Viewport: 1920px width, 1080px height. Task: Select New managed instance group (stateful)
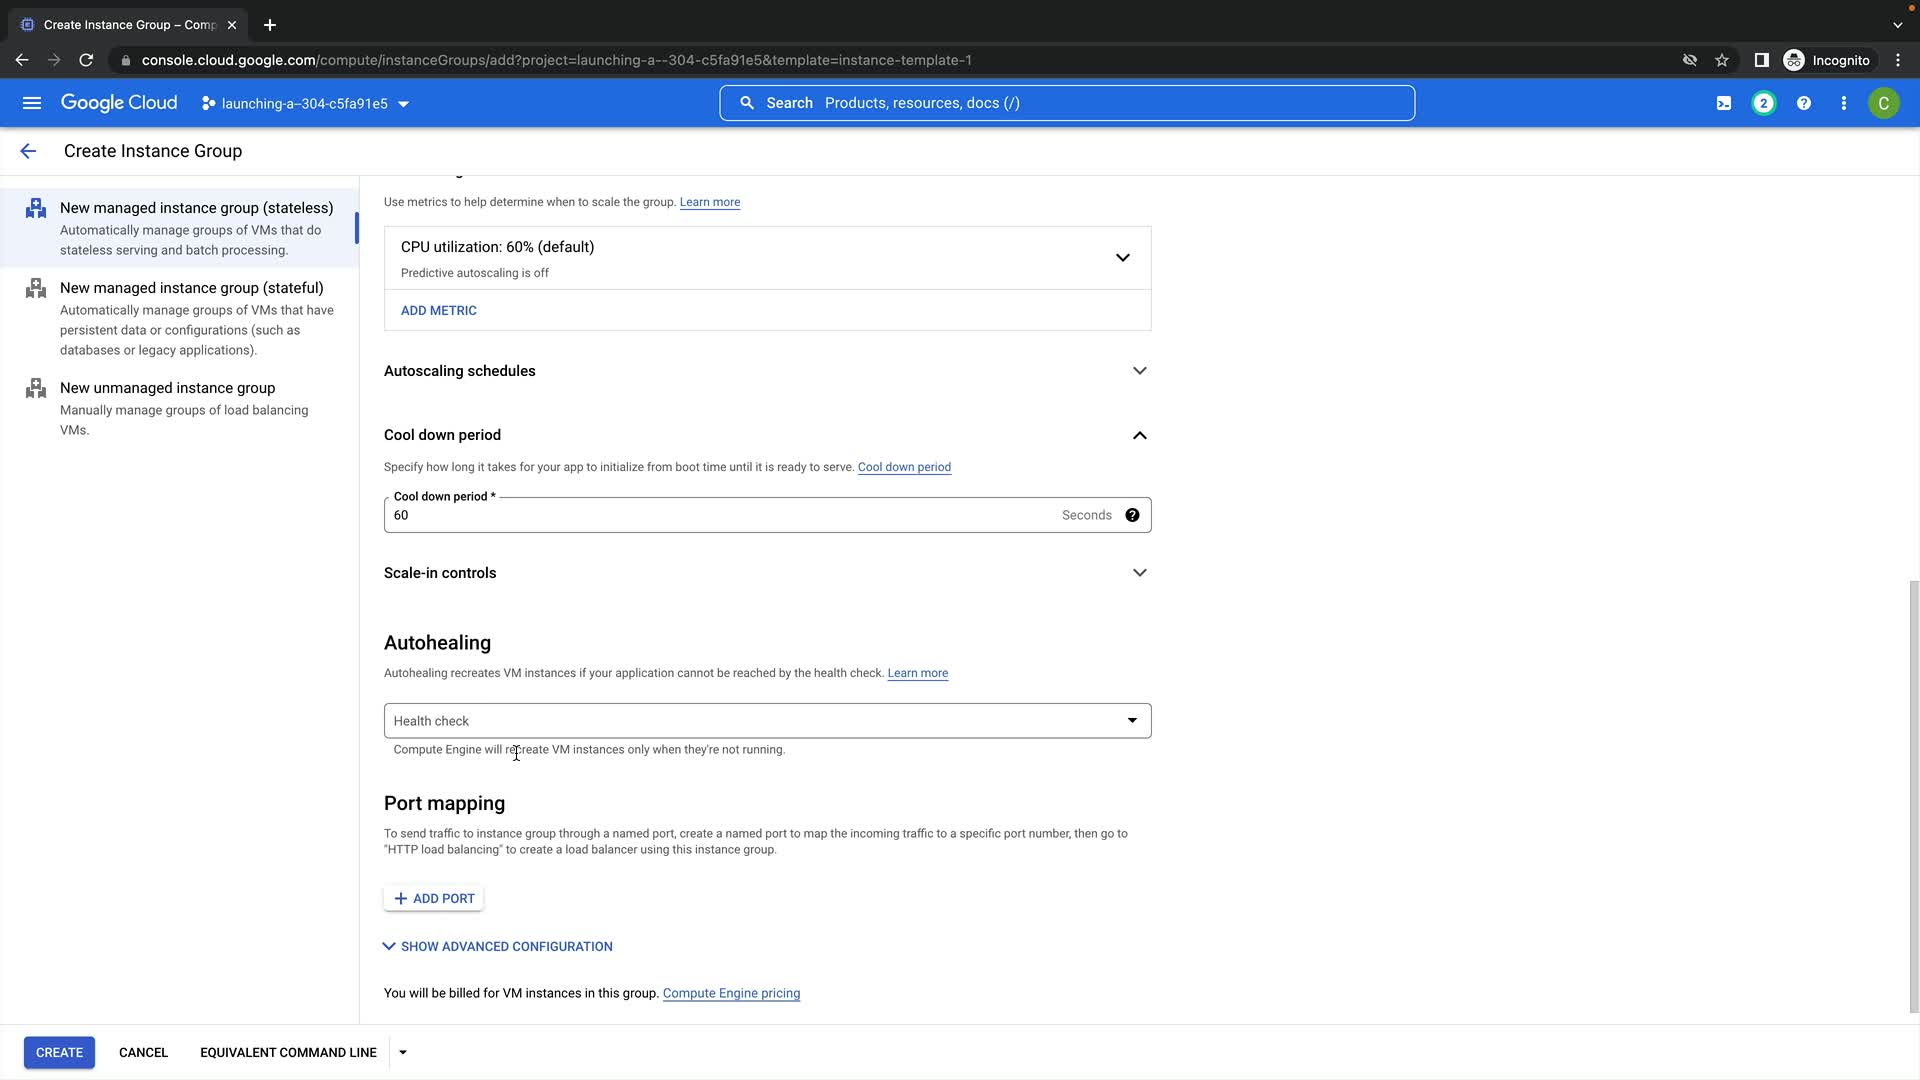pyautogui.click(x=191, y=288)
